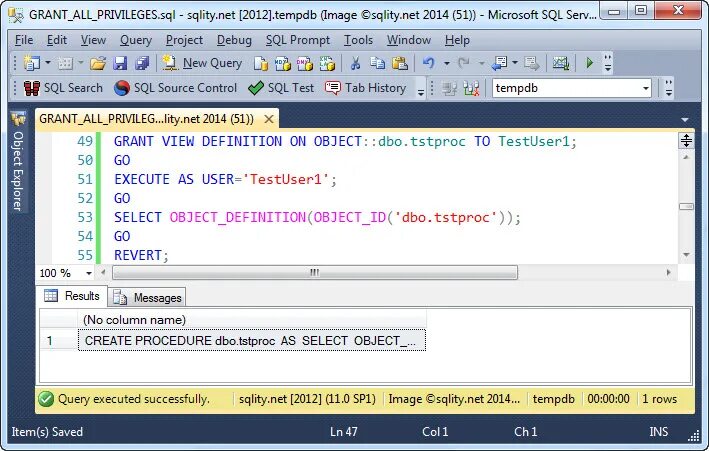Viewport: 709px width, 451px height.
Task: Click the Save All icon
Action: pyautogui.click(x=142, y=63)
